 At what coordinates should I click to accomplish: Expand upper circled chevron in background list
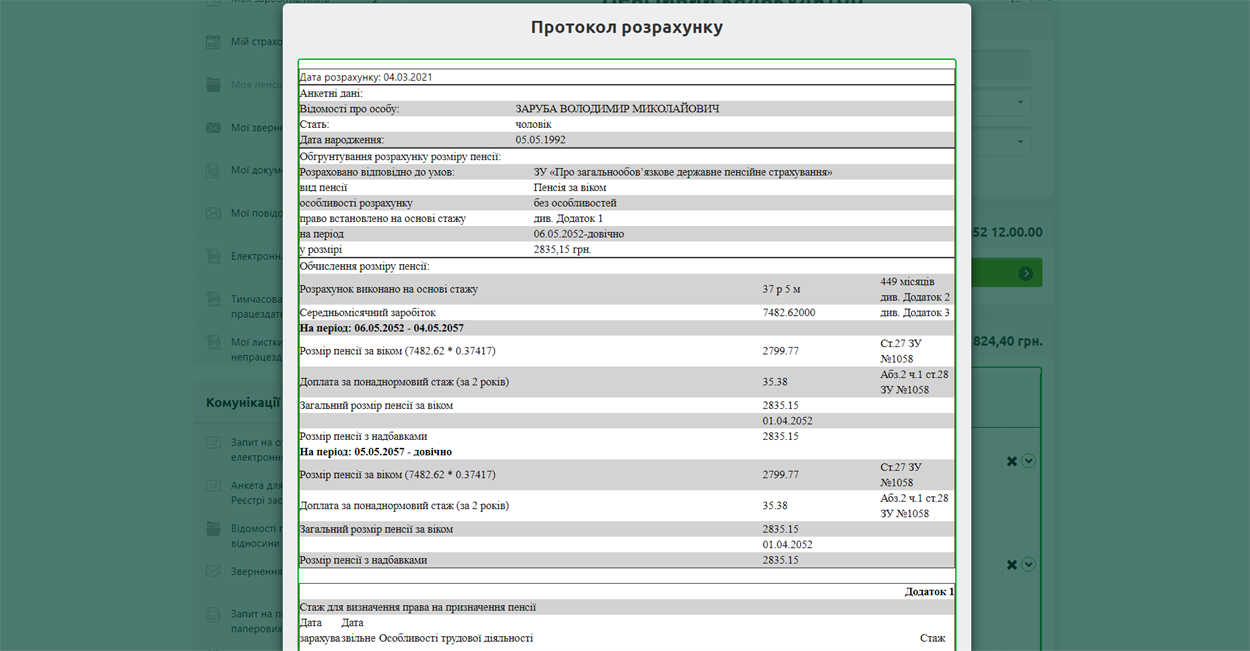pyautogui.click(x=1028, y=461)
